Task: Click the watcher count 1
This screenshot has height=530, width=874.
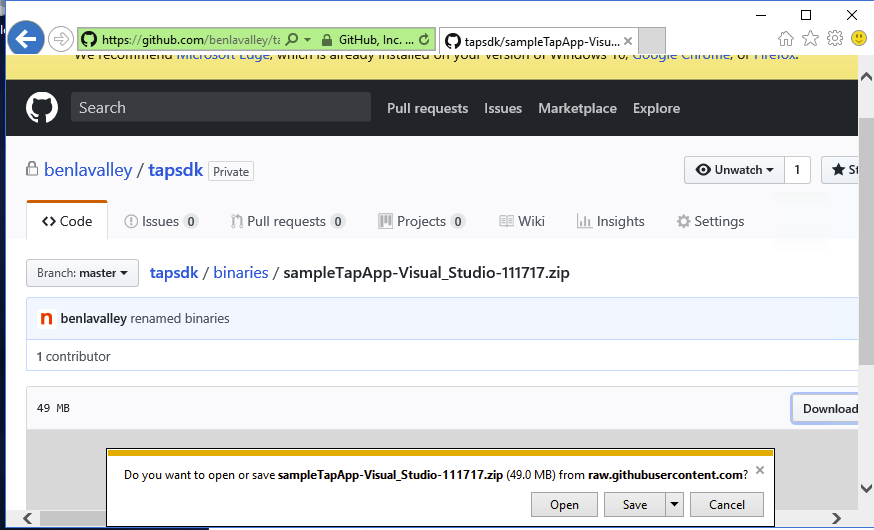Action: click(x=797, y=170)
